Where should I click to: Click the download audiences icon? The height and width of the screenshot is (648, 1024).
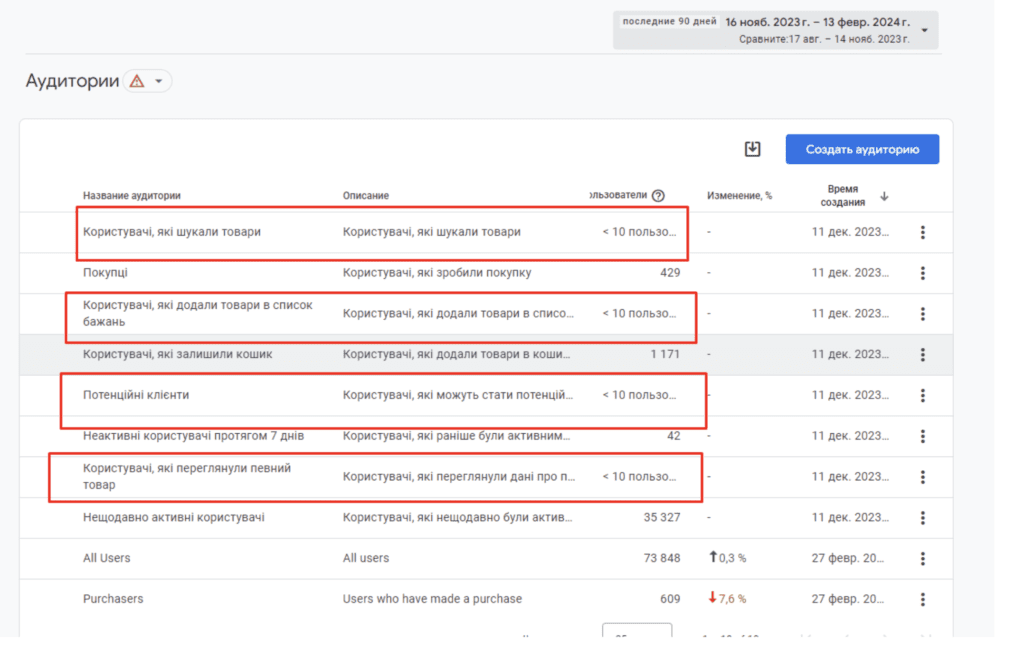pyautogui.click(x=752, y=149)
